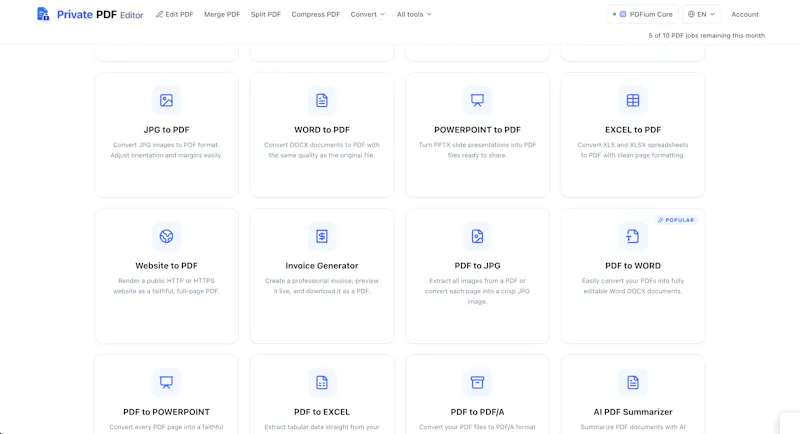Select the WORD to PDF card title
Image resolution: width=800 pixels, height=434 pixels.
[322, 130]
